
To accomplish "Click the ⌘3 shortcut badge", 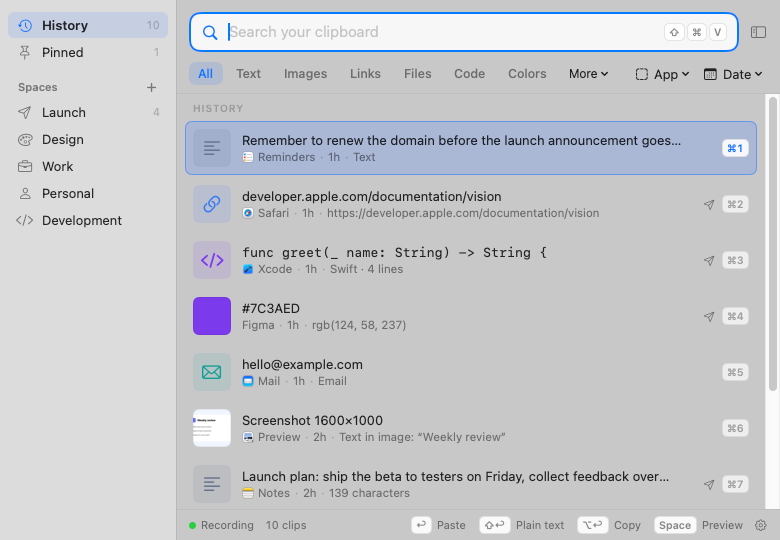I will tap(735, 260).
